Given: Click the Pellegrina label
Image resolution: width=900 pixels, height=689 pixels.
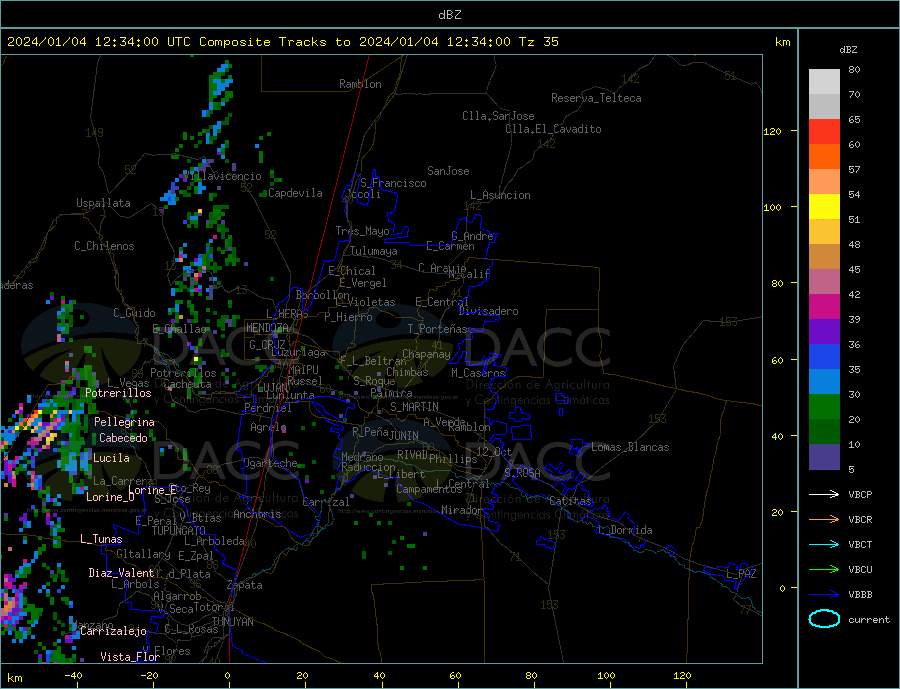Looking at the screenshot, I should click(x=125, y=423).
